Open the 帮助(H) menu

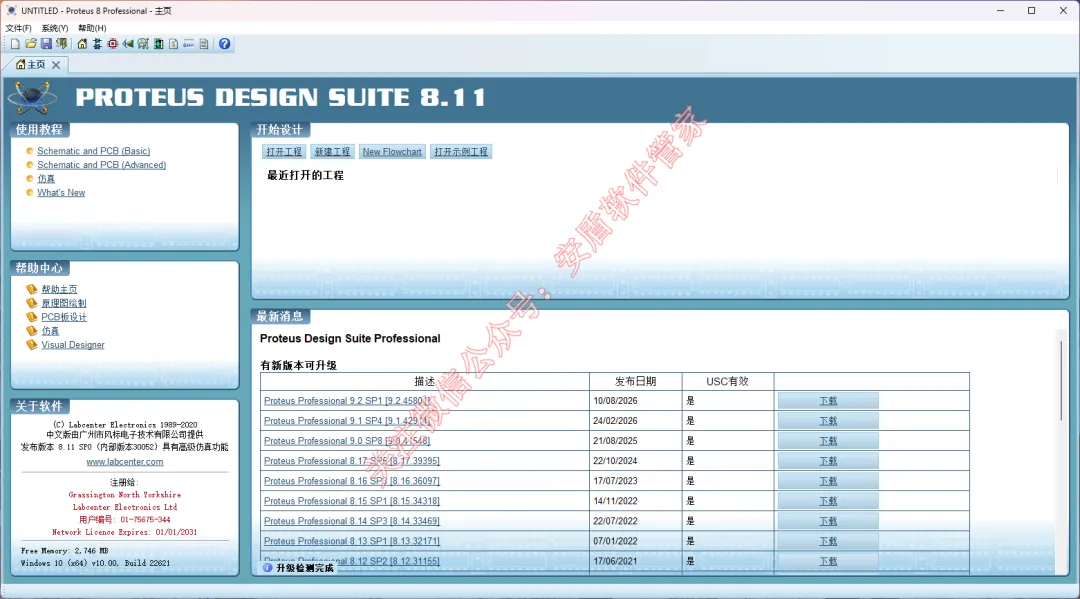92,28
